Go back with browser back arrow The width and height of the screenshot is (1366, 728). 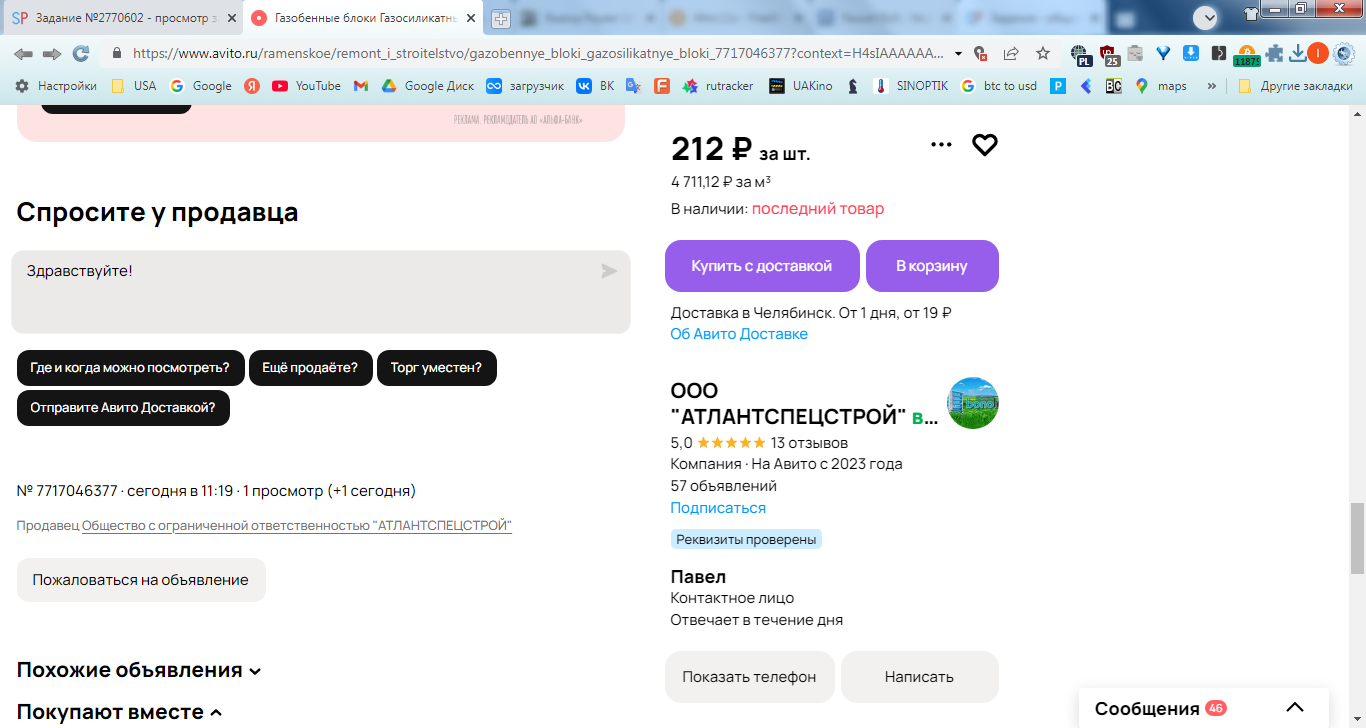tap(23, 53)
